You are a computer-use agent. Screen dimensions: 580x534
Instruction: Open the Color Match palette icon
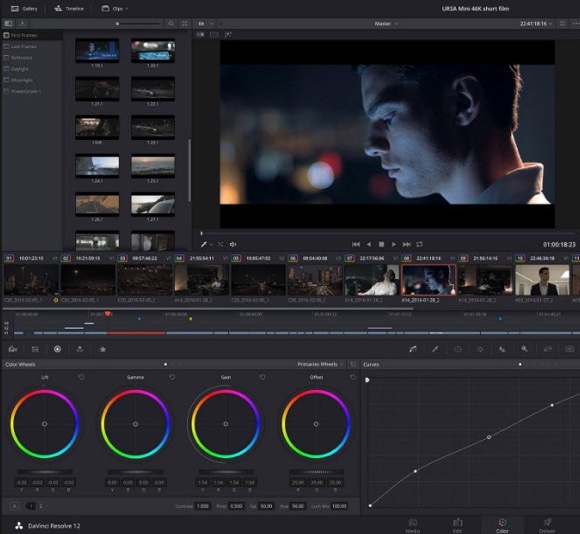[x=35, y=349]
